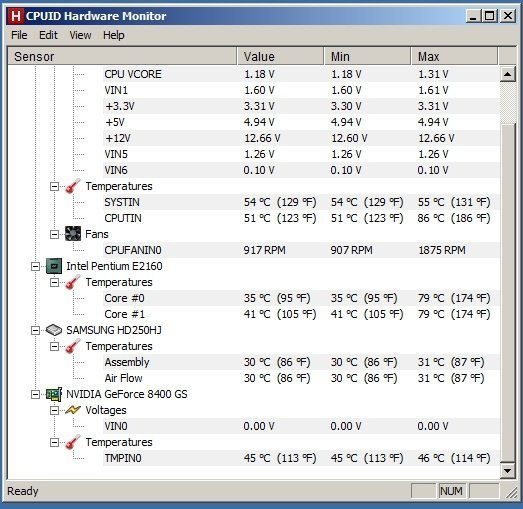Image resolution: width=523 pixels, height=509 pixels.
Task: Minimize the Hardware Monitor window
Action: (473, 16)
